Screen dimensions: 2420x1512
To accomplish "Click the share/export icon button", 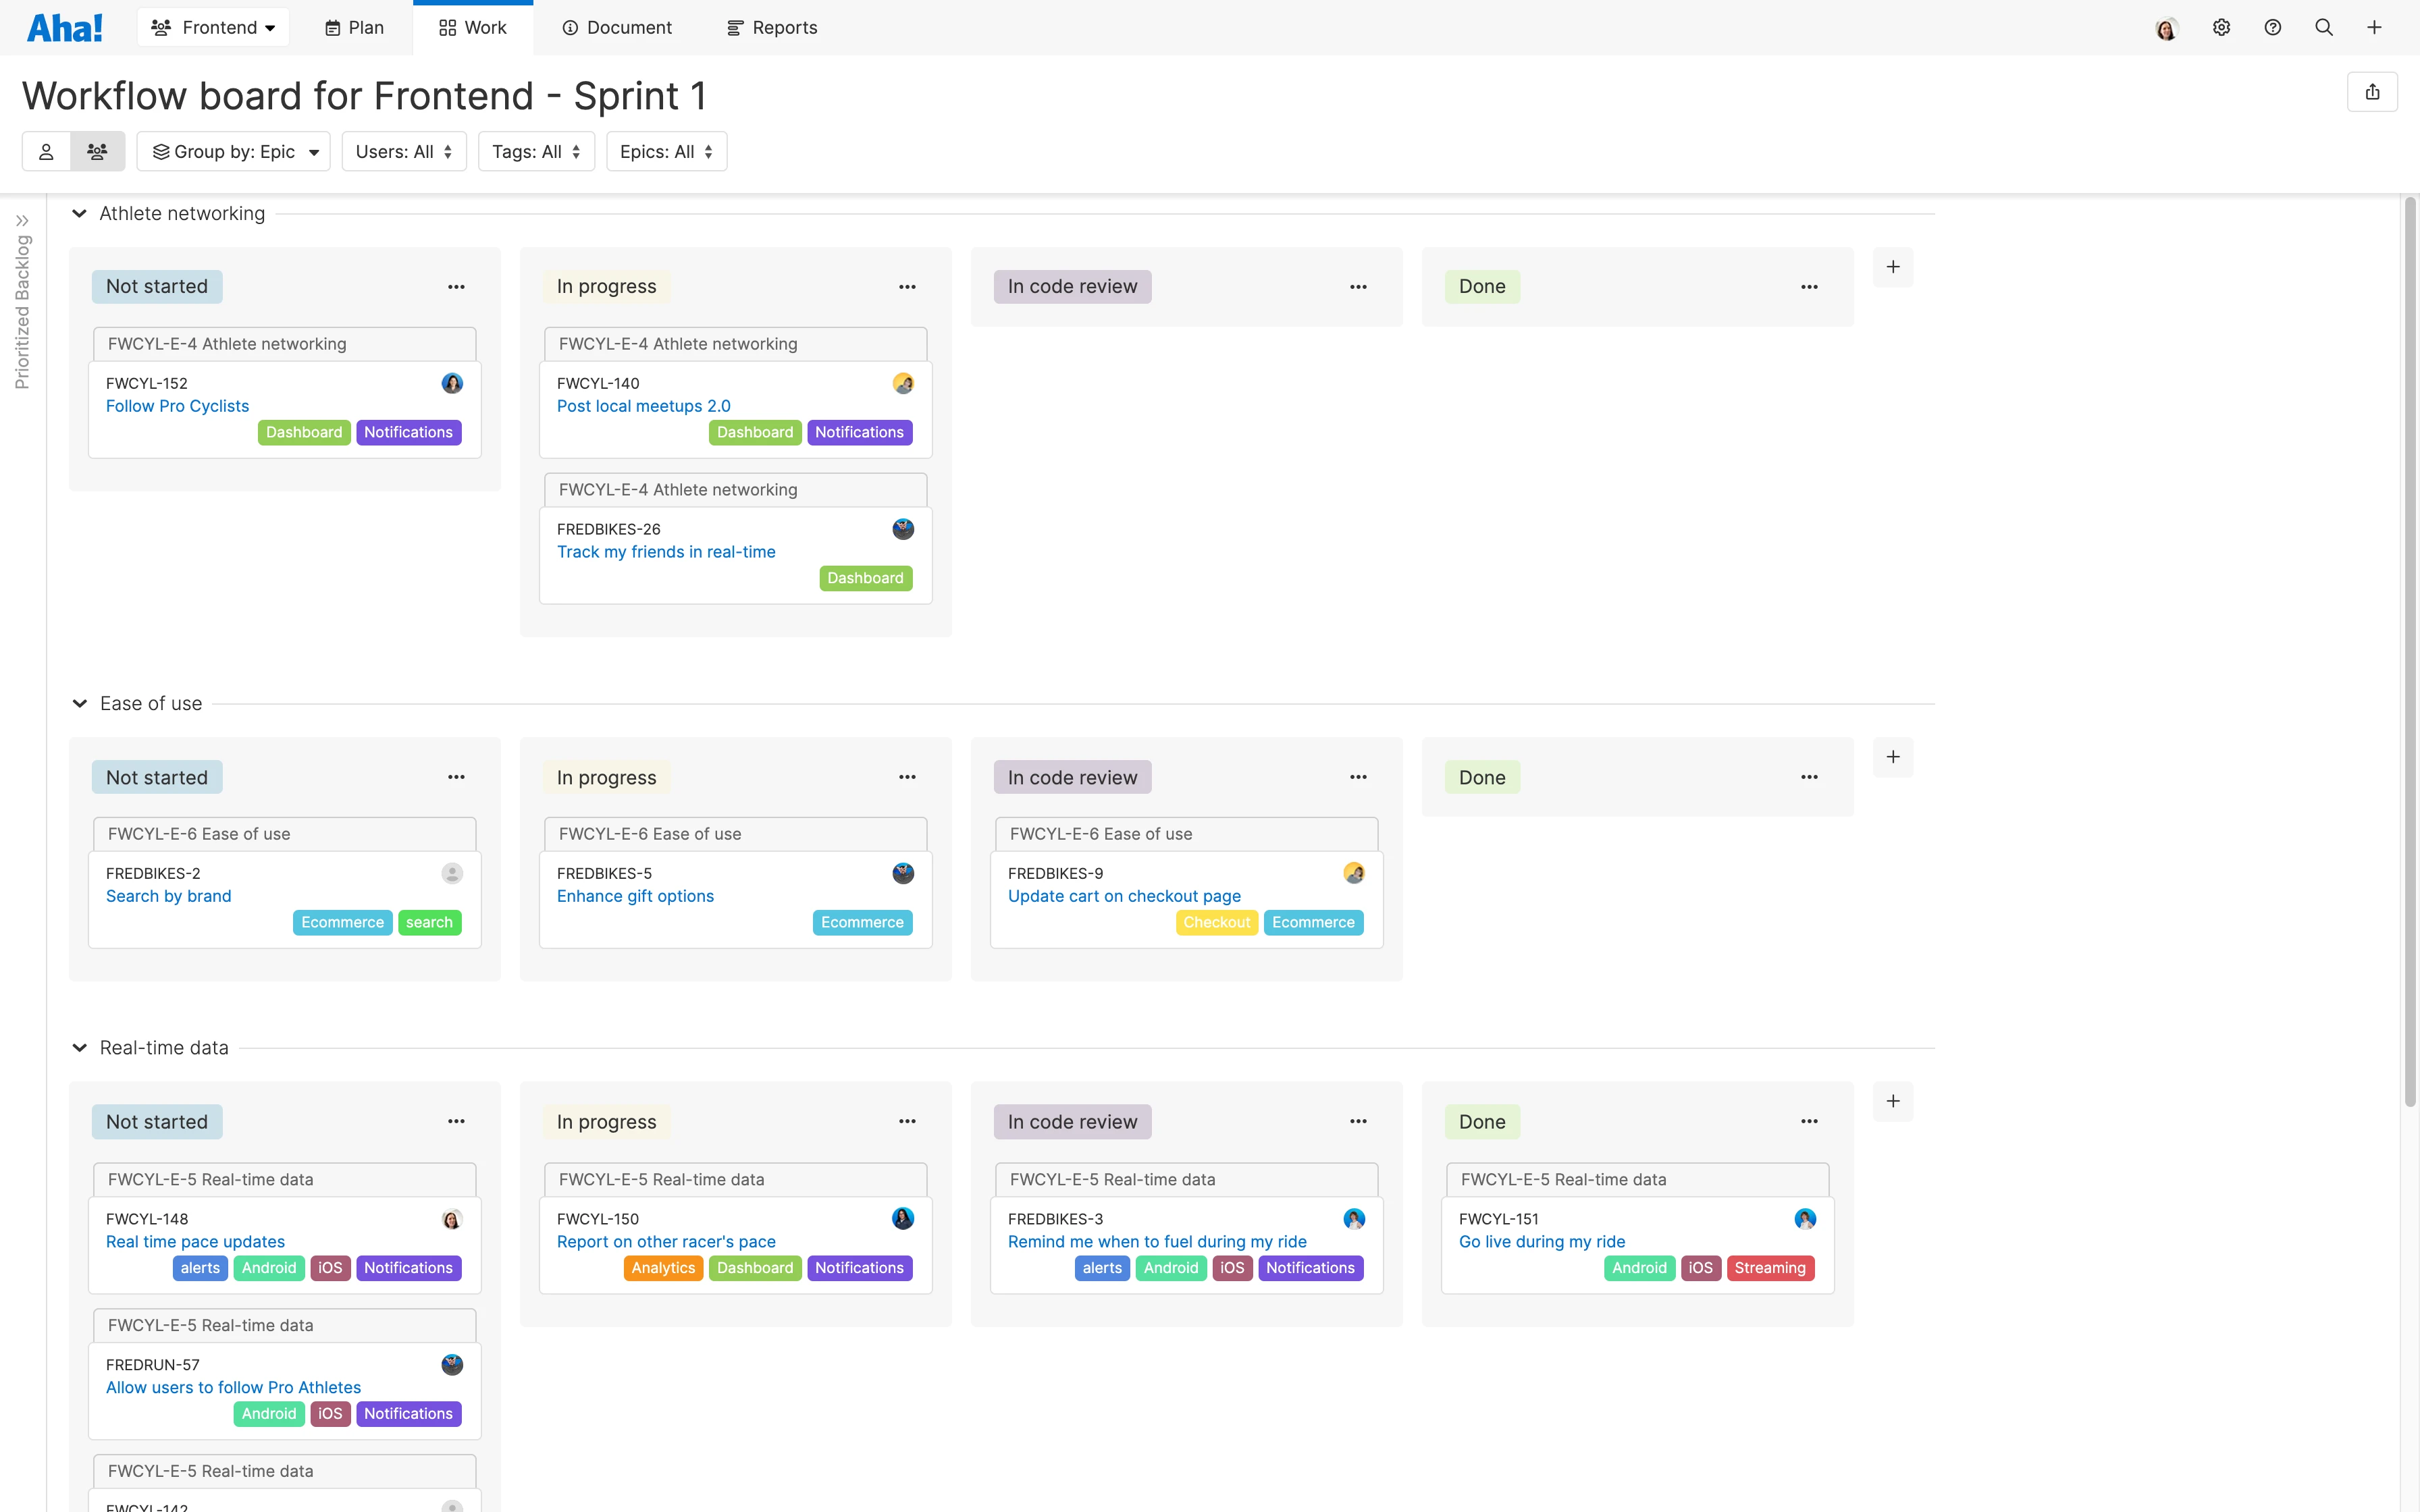I will 2372,92.
